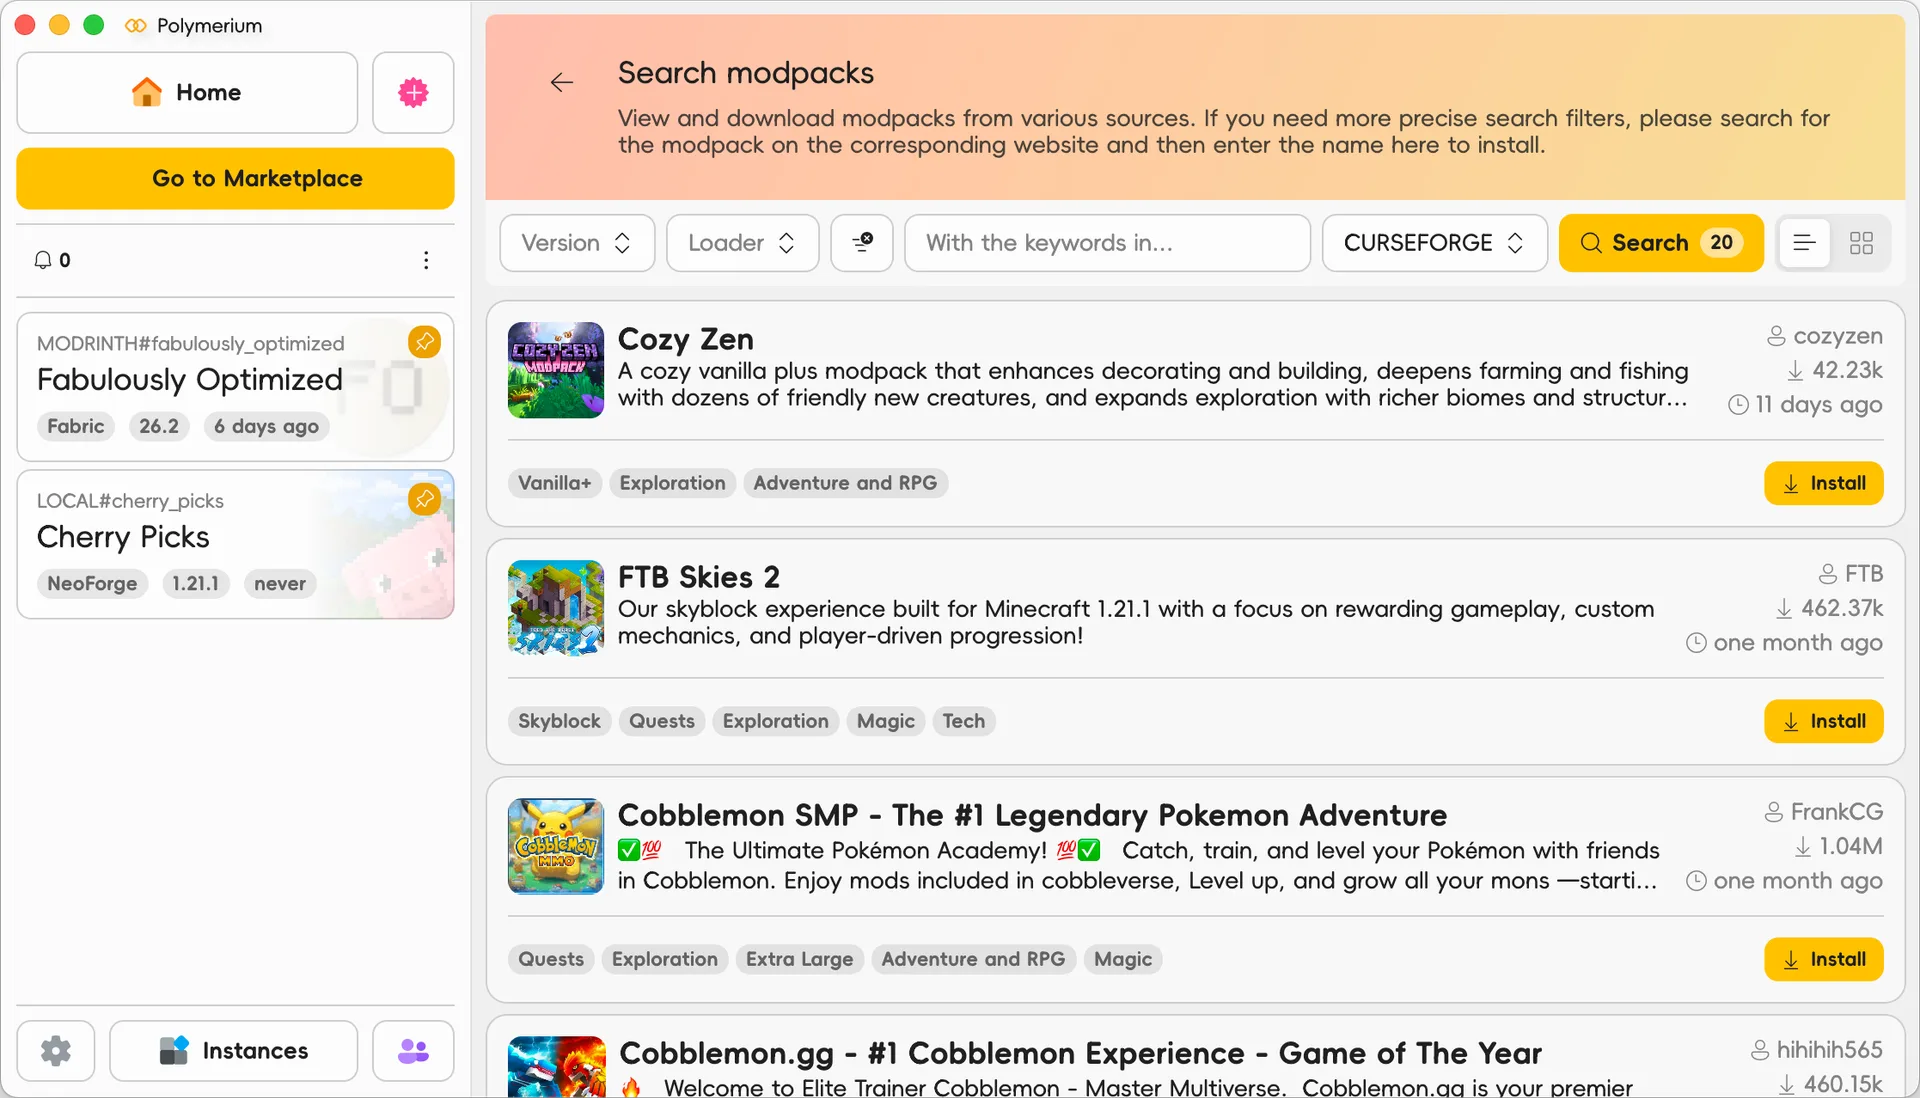
Task: Open accounts people icon at sidebar bottom
Action: click(413, 1051)
